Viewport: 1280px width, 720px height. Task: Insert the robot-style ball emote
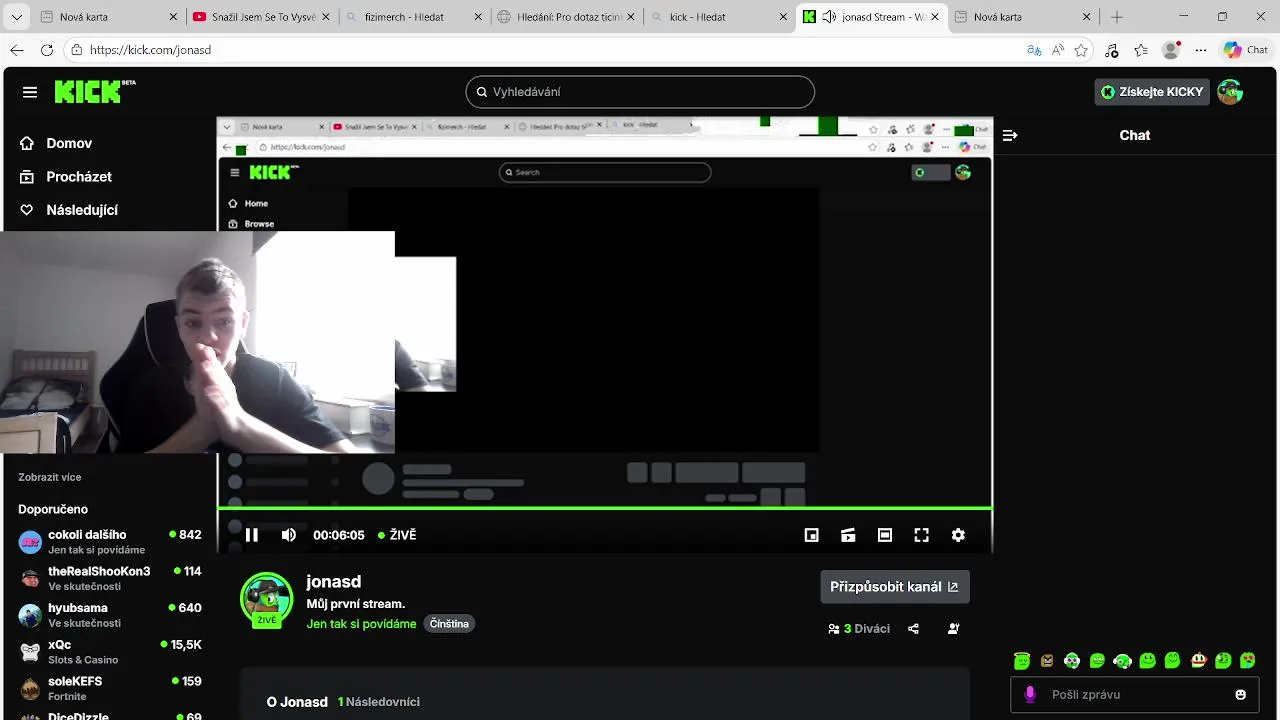tap(1072, 660)
